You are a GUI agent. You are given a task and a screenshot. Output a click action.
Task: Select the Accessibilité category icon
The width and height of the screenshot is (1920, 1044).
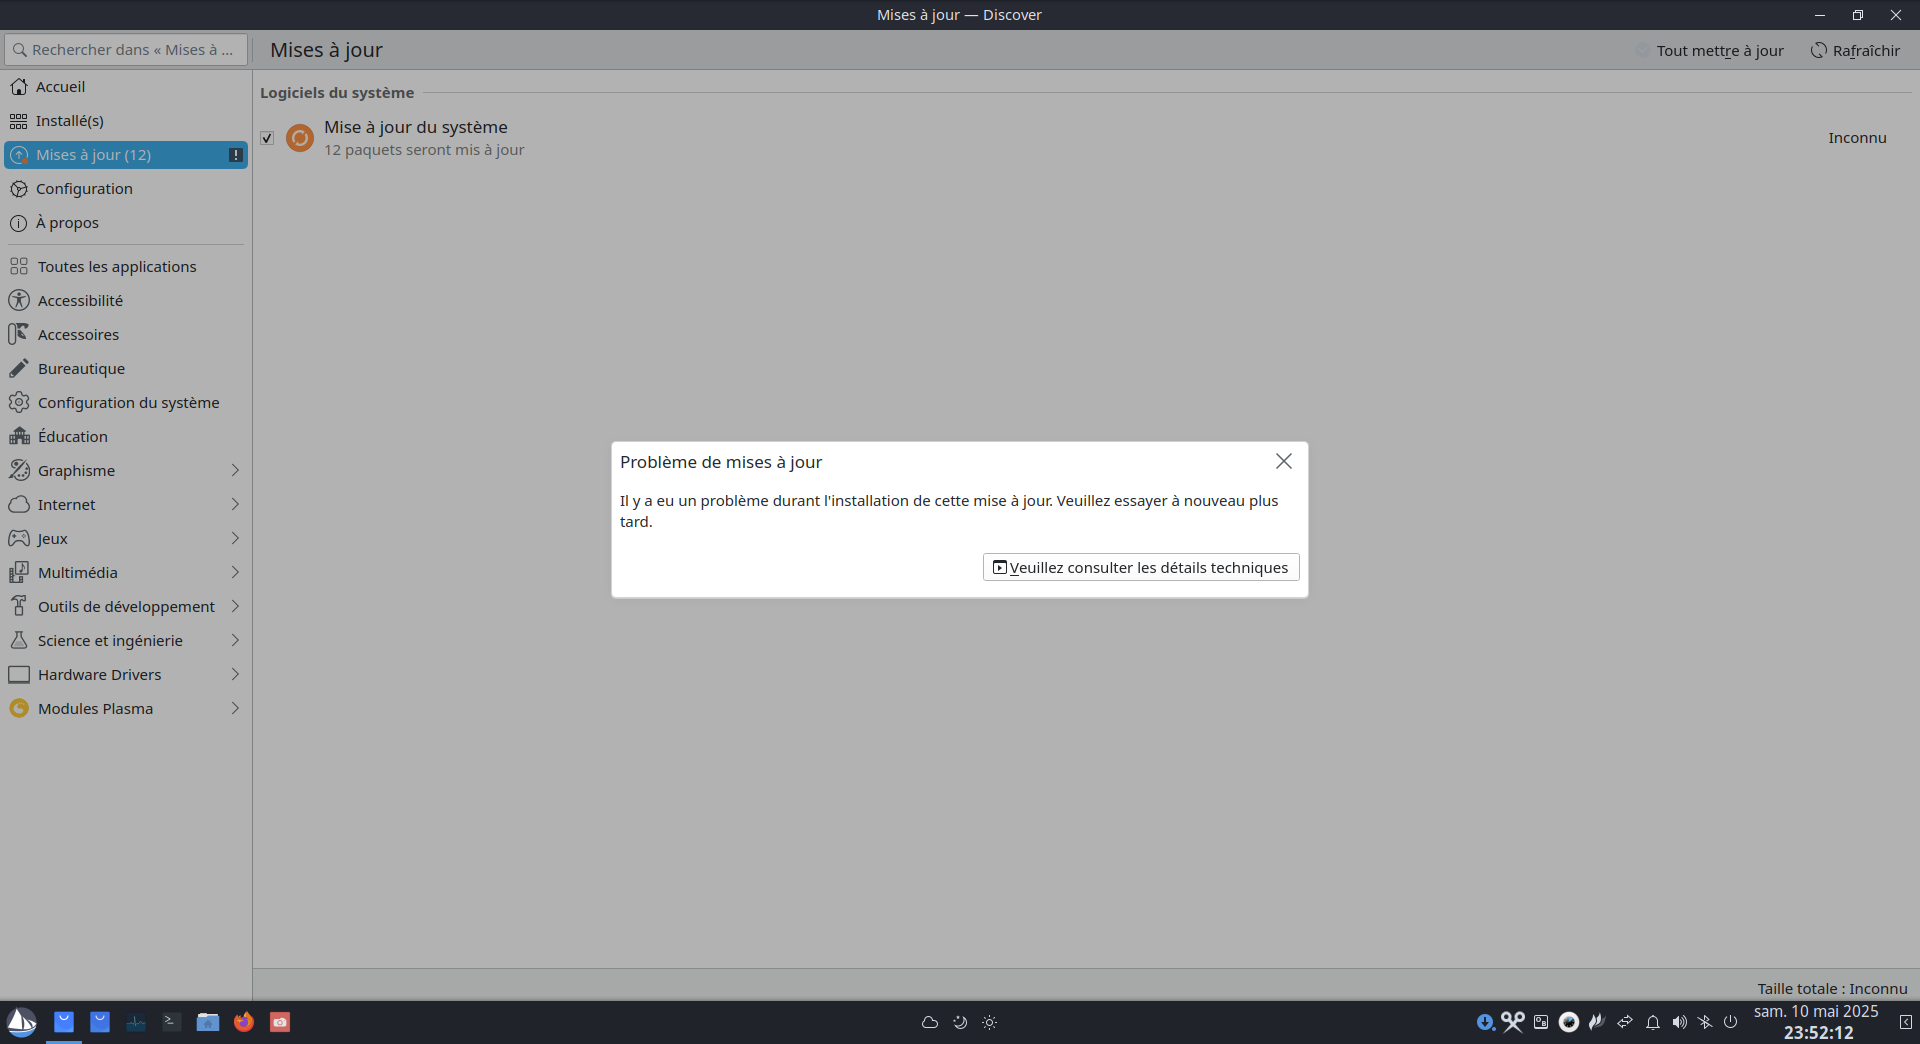(19, 301)
